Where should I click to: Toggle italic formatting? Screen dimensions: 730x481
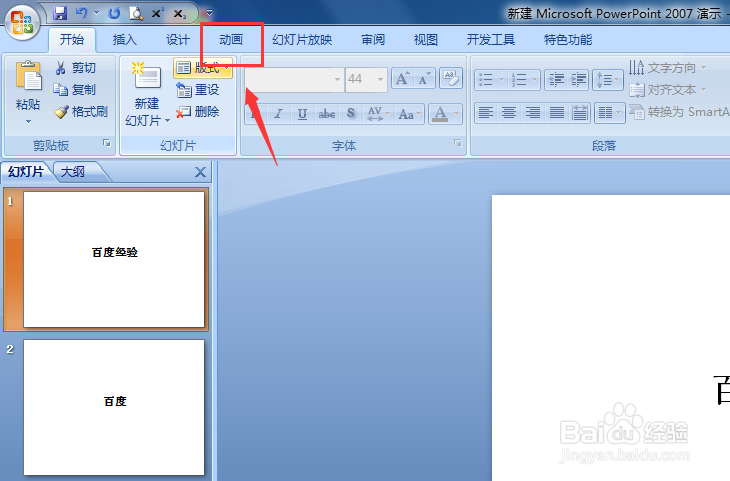coord(278,114)
